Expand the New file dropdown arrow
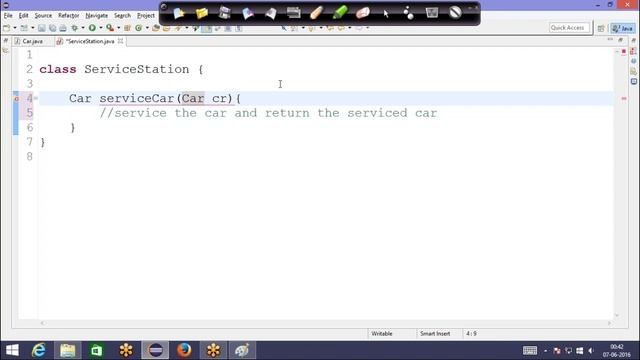Viewport: 640px width, 360px height. click(15, 28)
